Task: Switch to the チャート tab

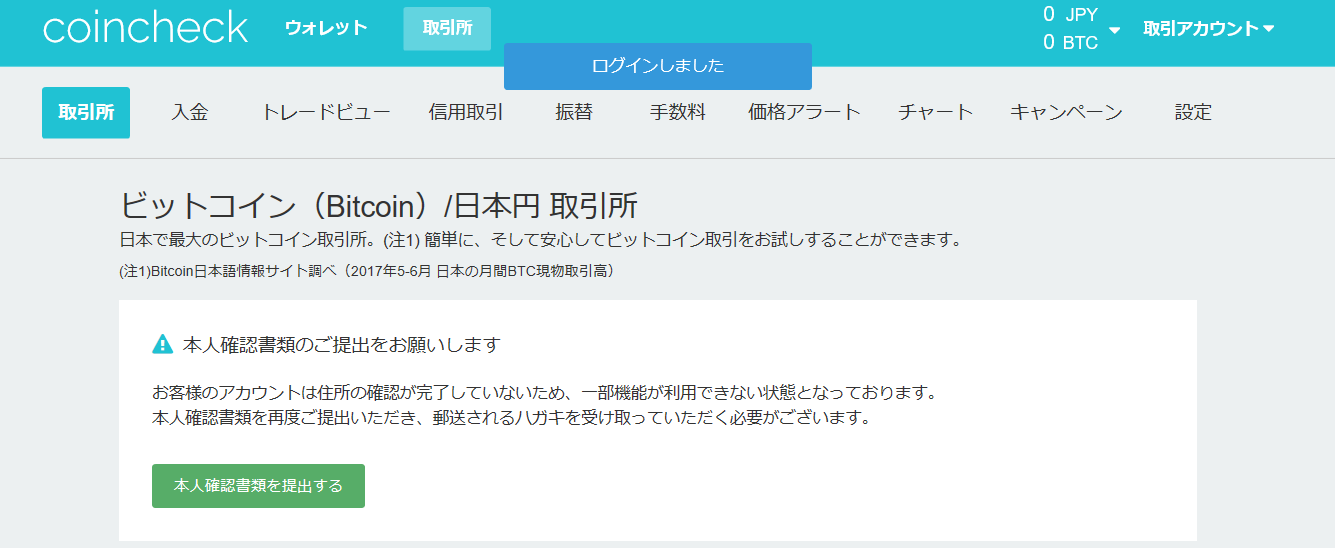Action: pos(936,112)
